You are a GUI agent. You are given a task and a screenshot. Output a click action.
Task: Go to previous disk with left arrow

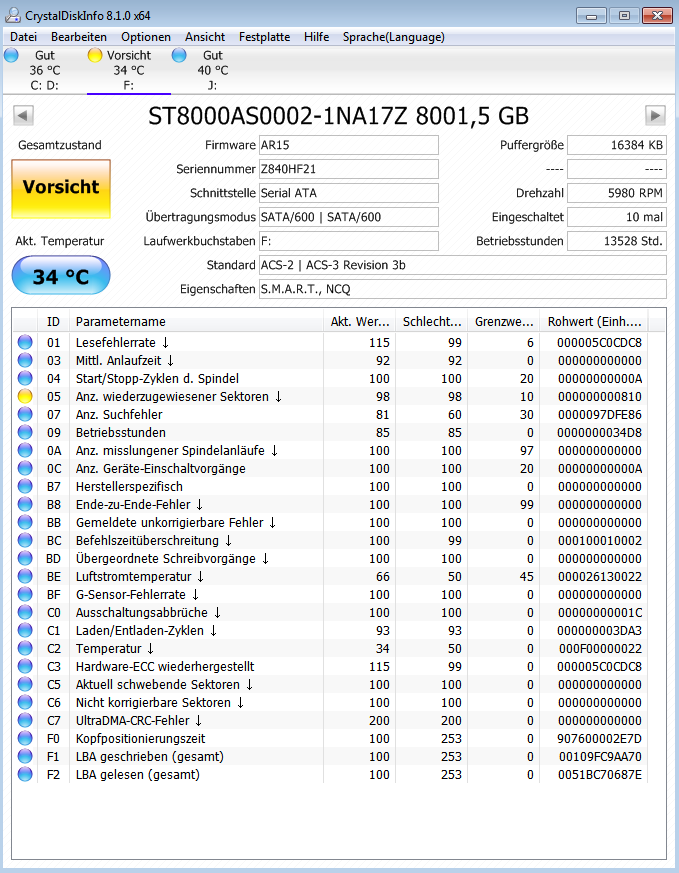[x=23, y=116]
